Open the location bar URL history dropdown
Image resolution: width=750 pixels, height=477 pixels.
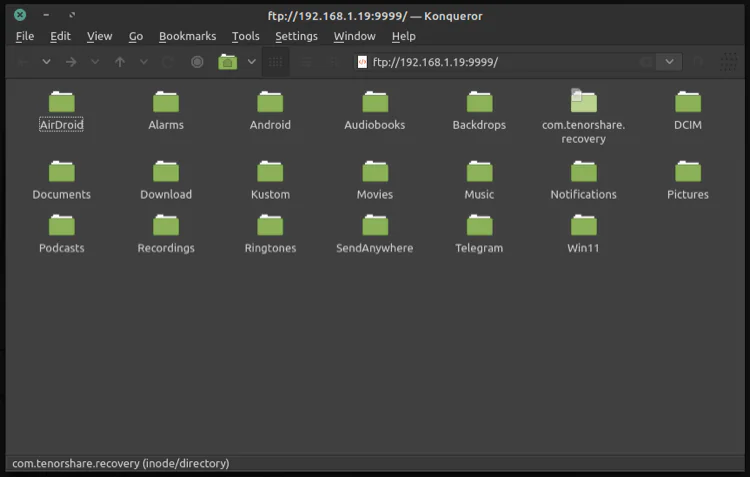click(669, 62)
